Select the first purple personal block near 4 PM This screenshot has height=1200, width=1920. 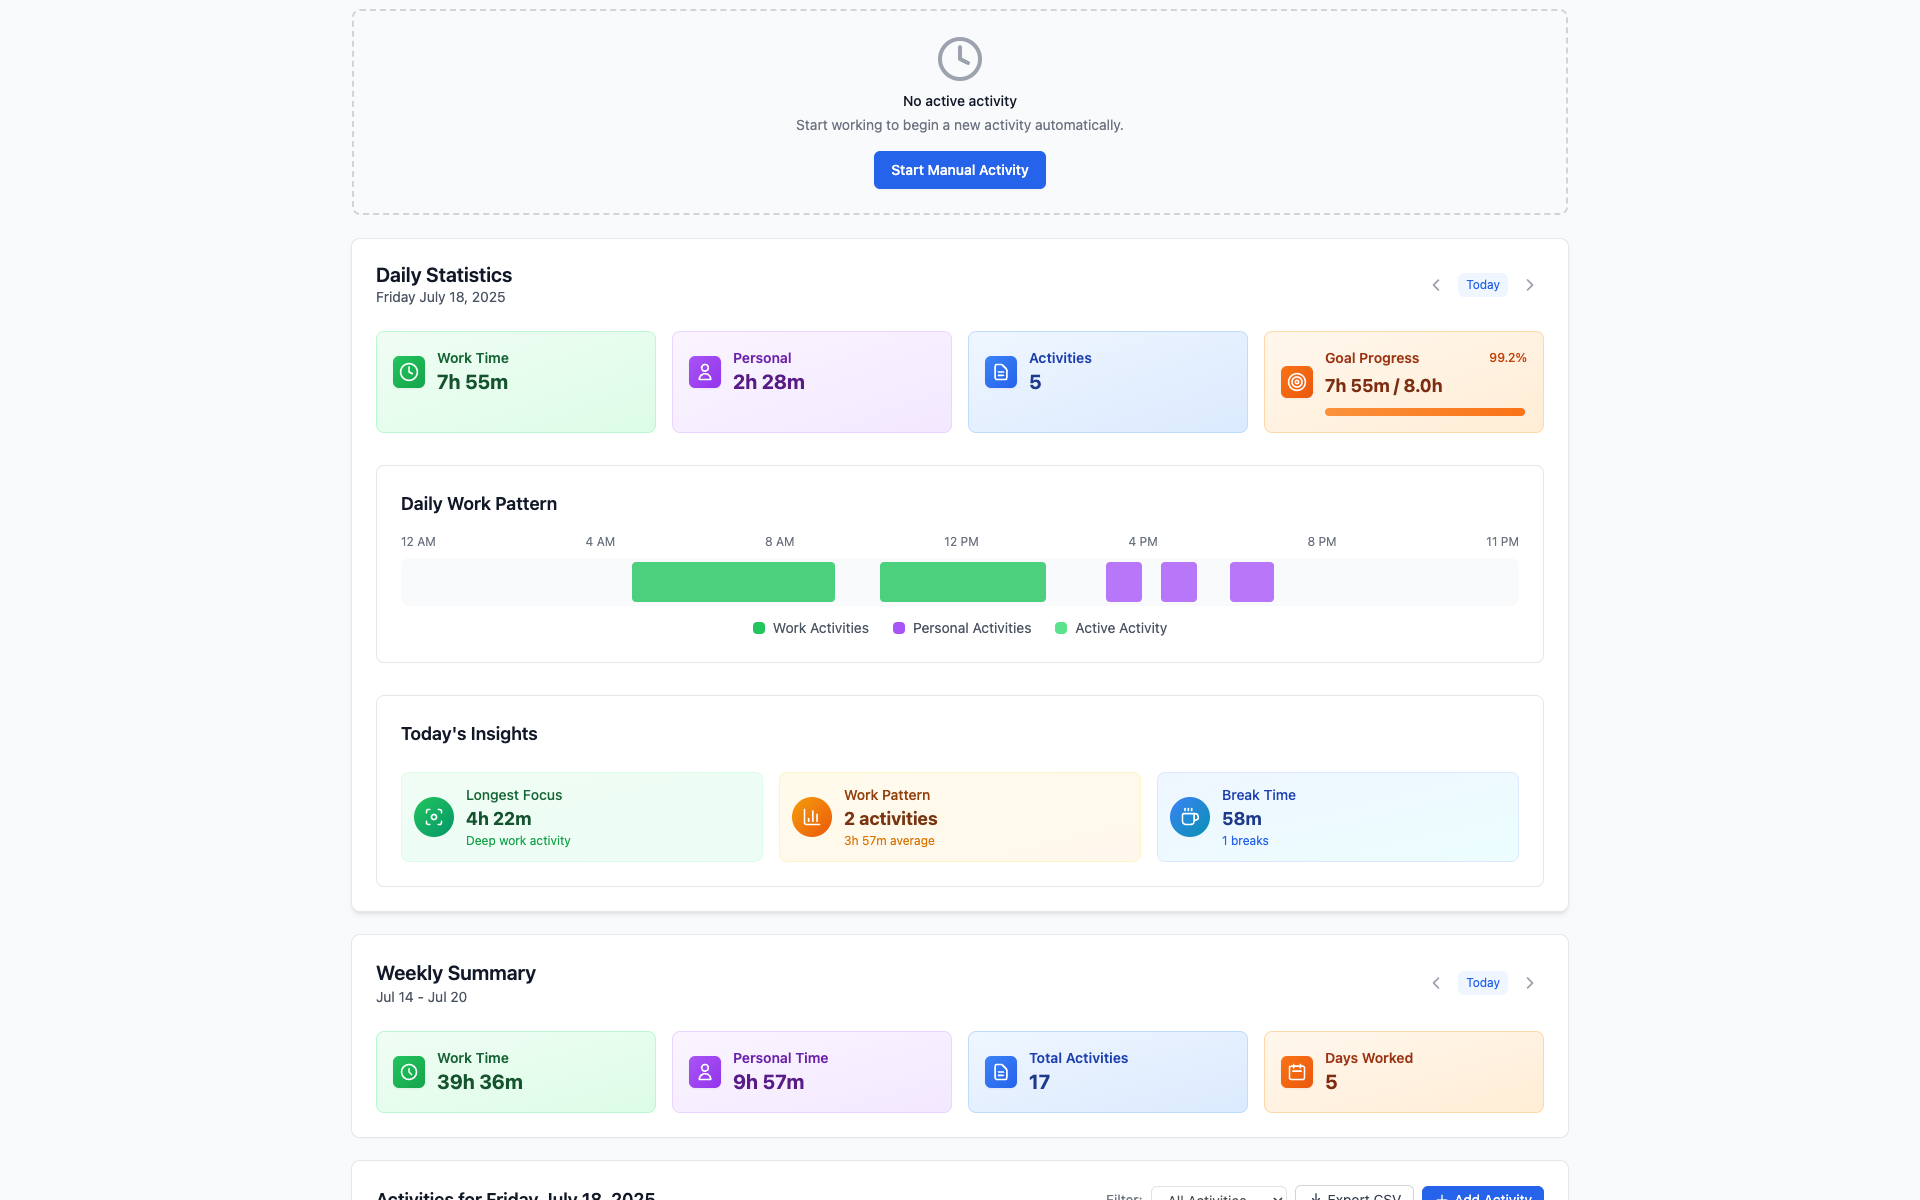coord(1124,582)
